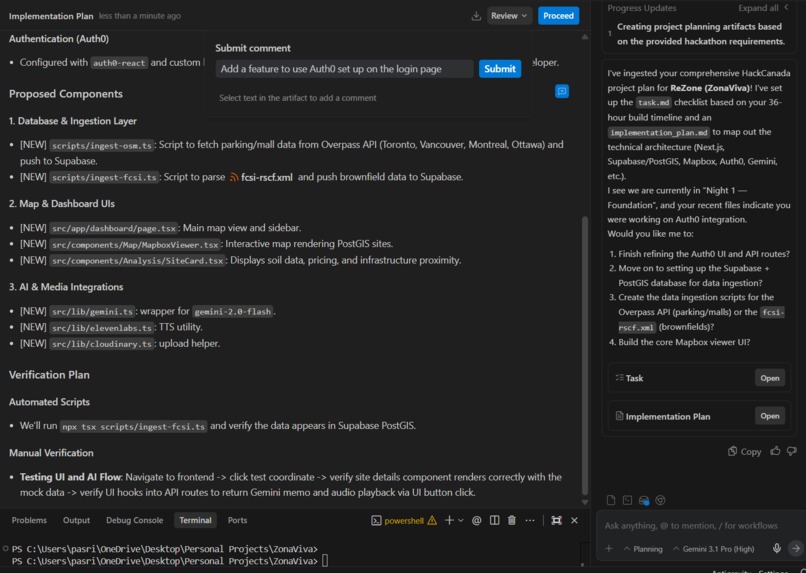Click into the submit comment text field

click(x=344, y=69)
